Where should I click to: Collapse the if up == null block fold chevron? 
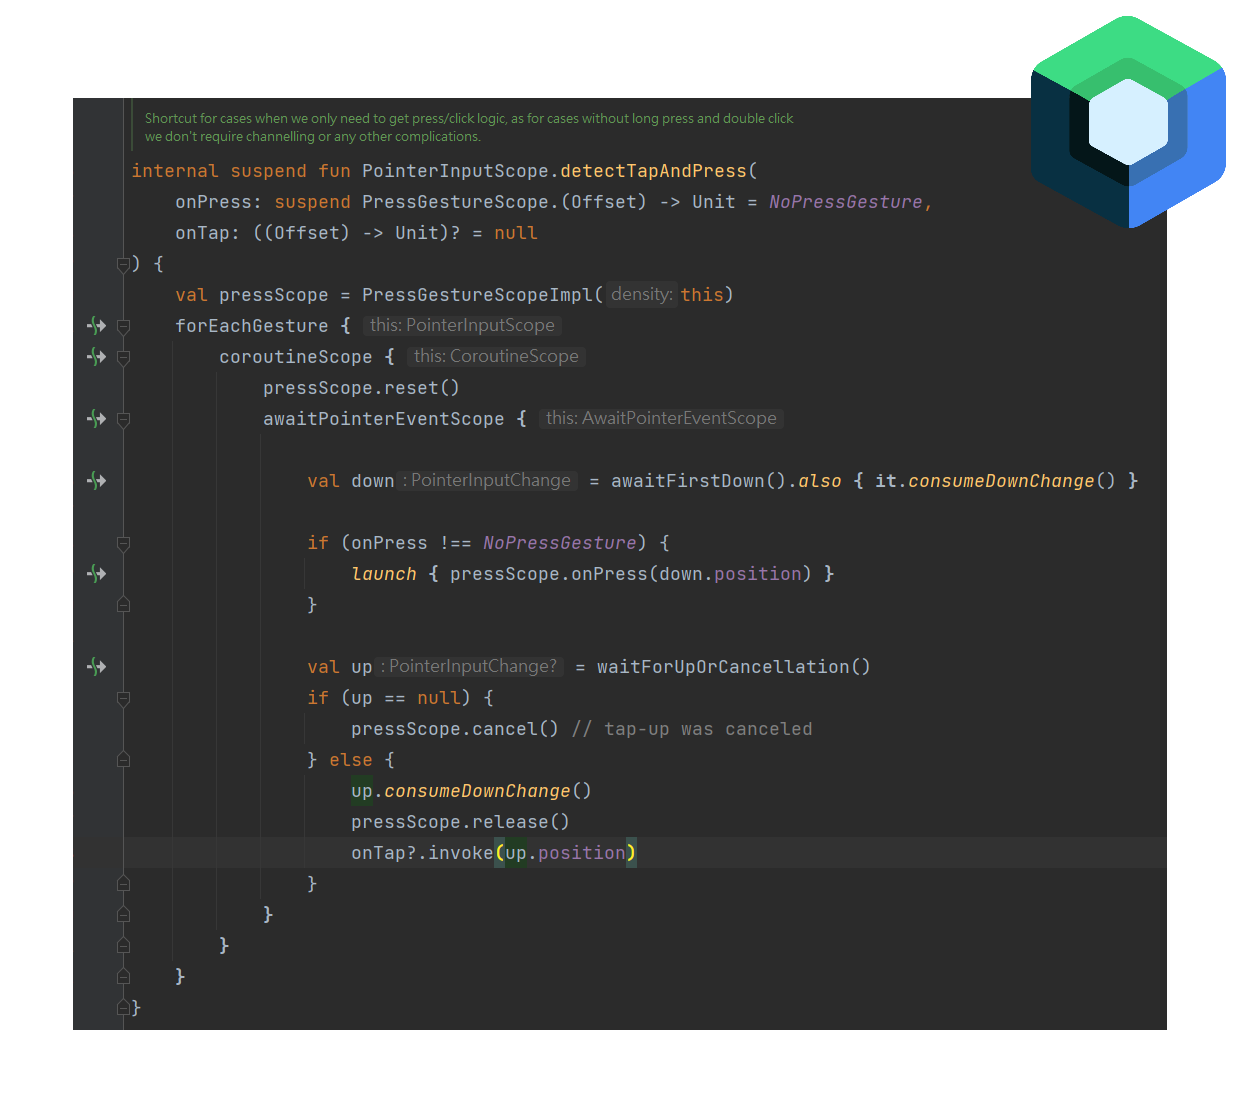click(122, 697)
